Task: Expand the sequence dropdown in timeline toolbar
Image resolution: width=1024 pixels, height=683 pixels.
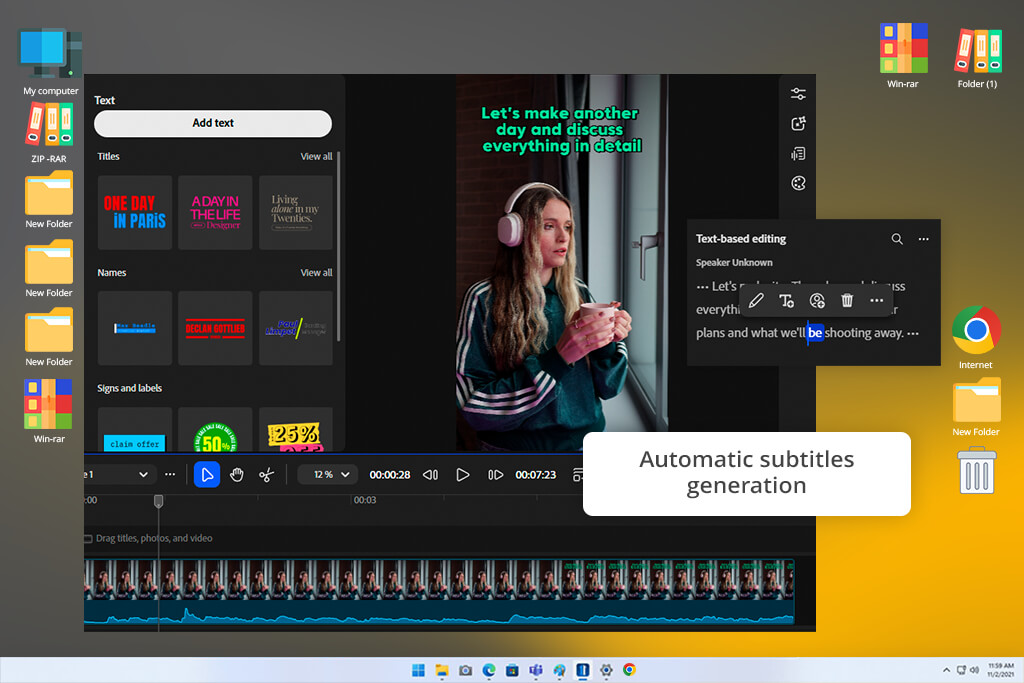Action: 143,475
